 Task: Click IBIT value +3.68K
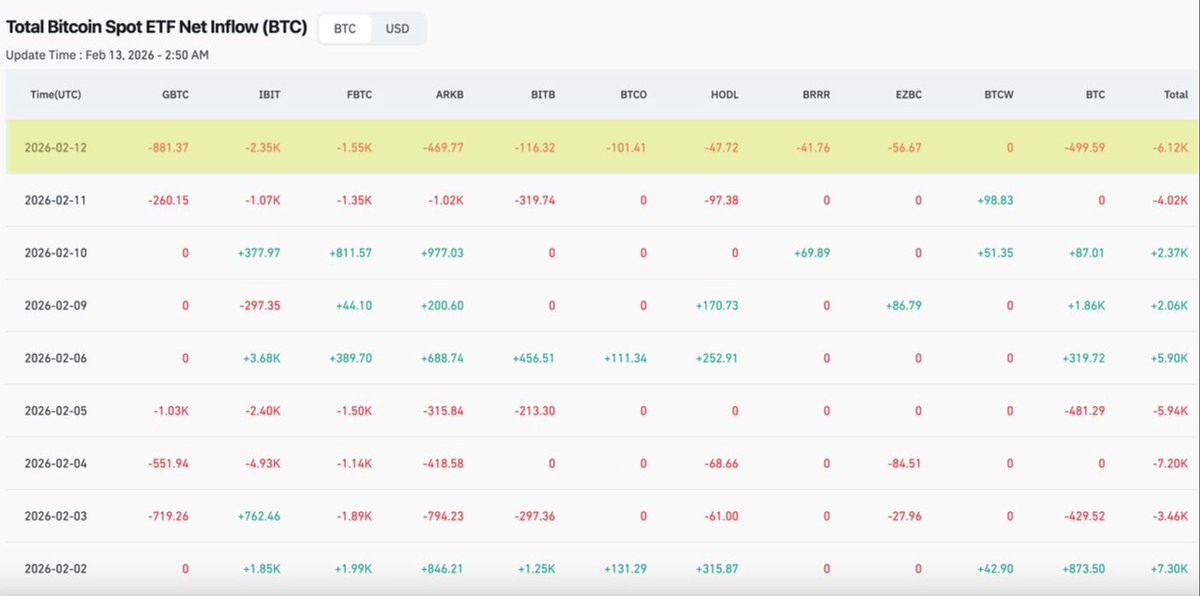(263, 358)
